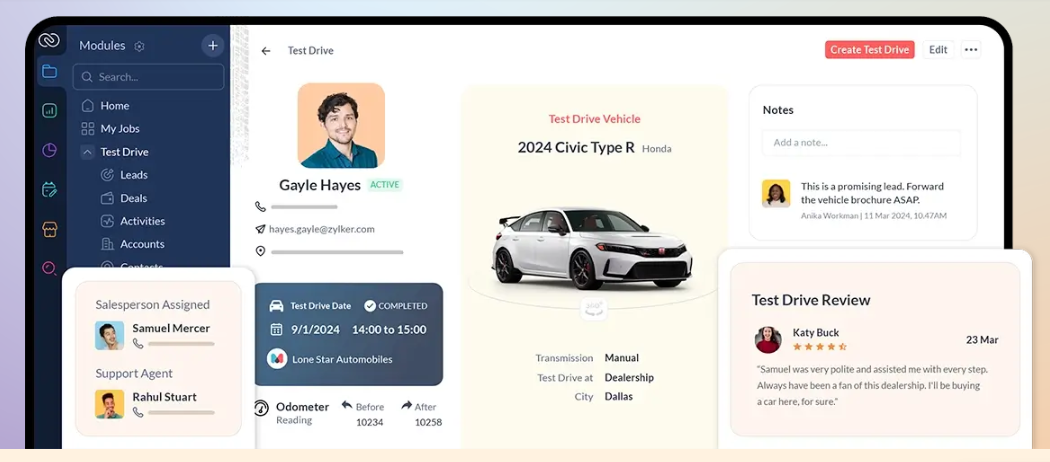Image resolution: width=1050 pixels, height=462 pixels.
Task: Click the Lone Star Automobiles logo icon
Action: [x=277, y=359]
